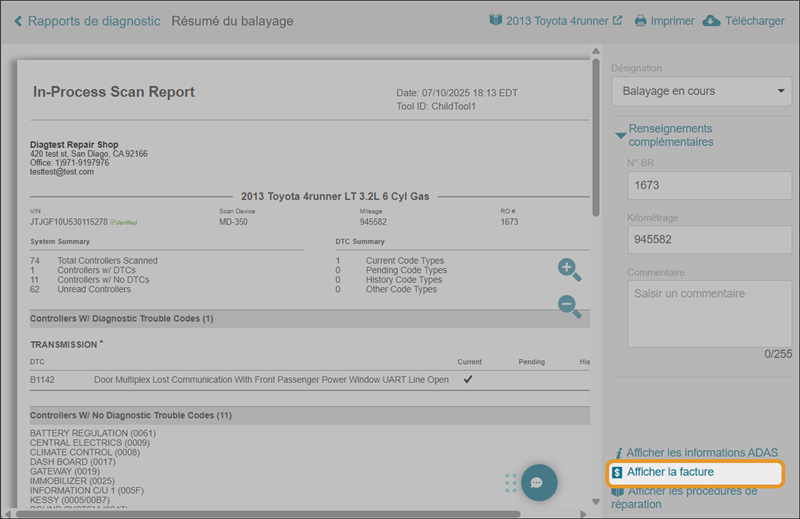This screenshot has width=800, height=519.
Task: Click the dotted drag handle beside chat button
Action: click(511, 482)
